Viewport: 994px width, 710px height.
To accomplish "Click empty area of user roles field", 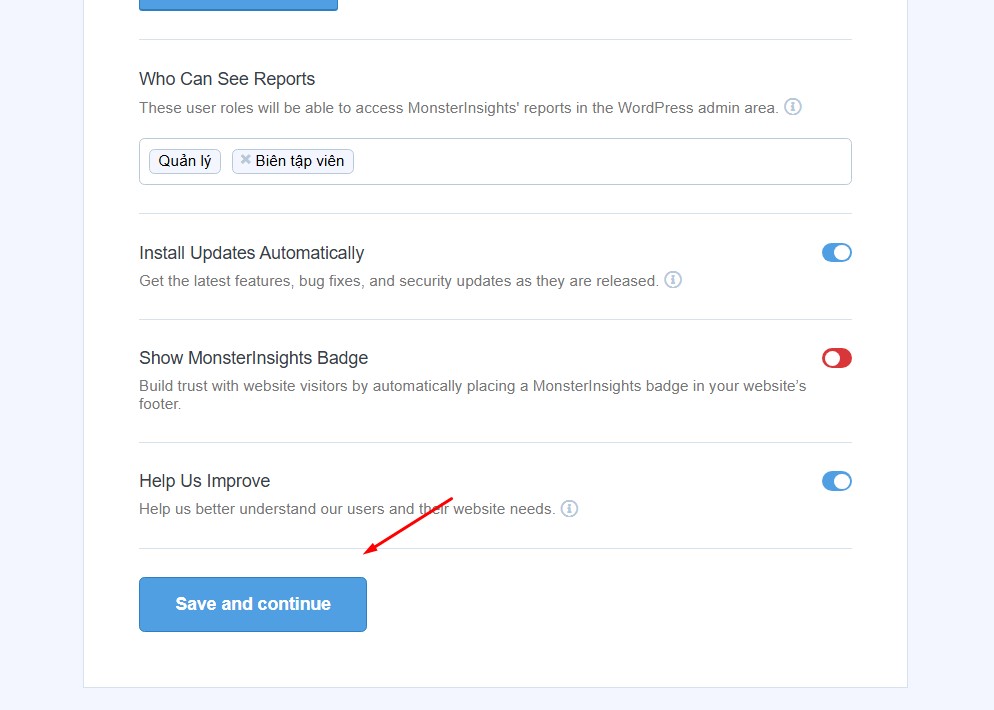I will coord(602,162).
